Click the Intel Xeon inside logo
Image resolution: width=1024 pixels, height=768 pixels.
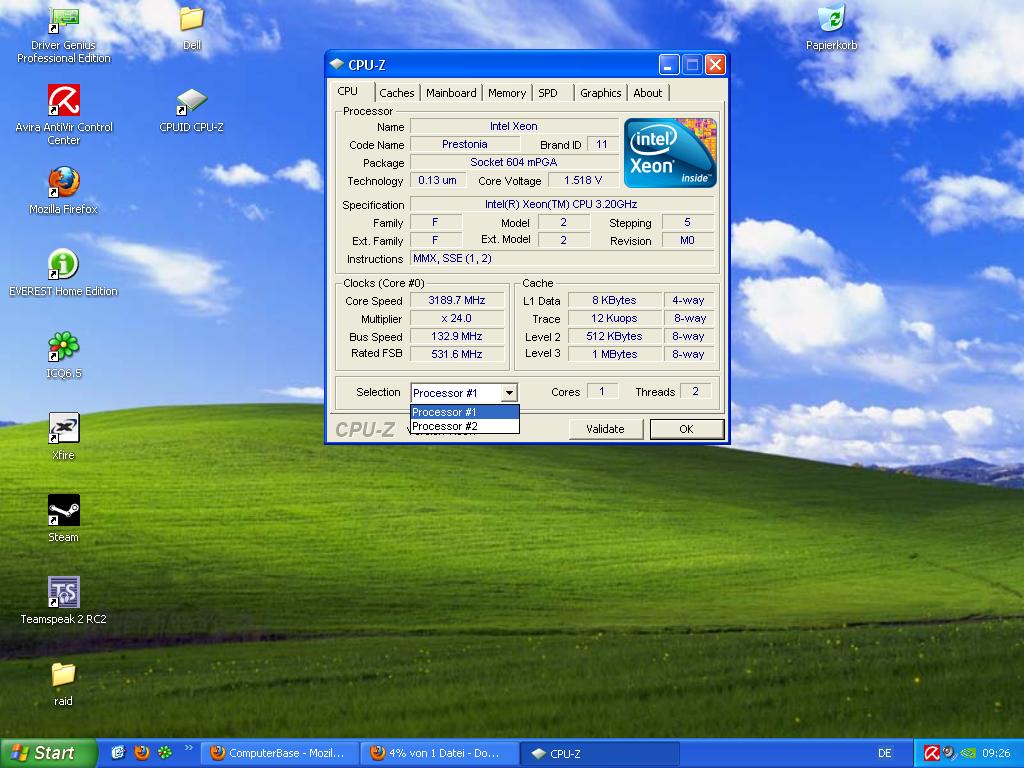click(670, 153)
